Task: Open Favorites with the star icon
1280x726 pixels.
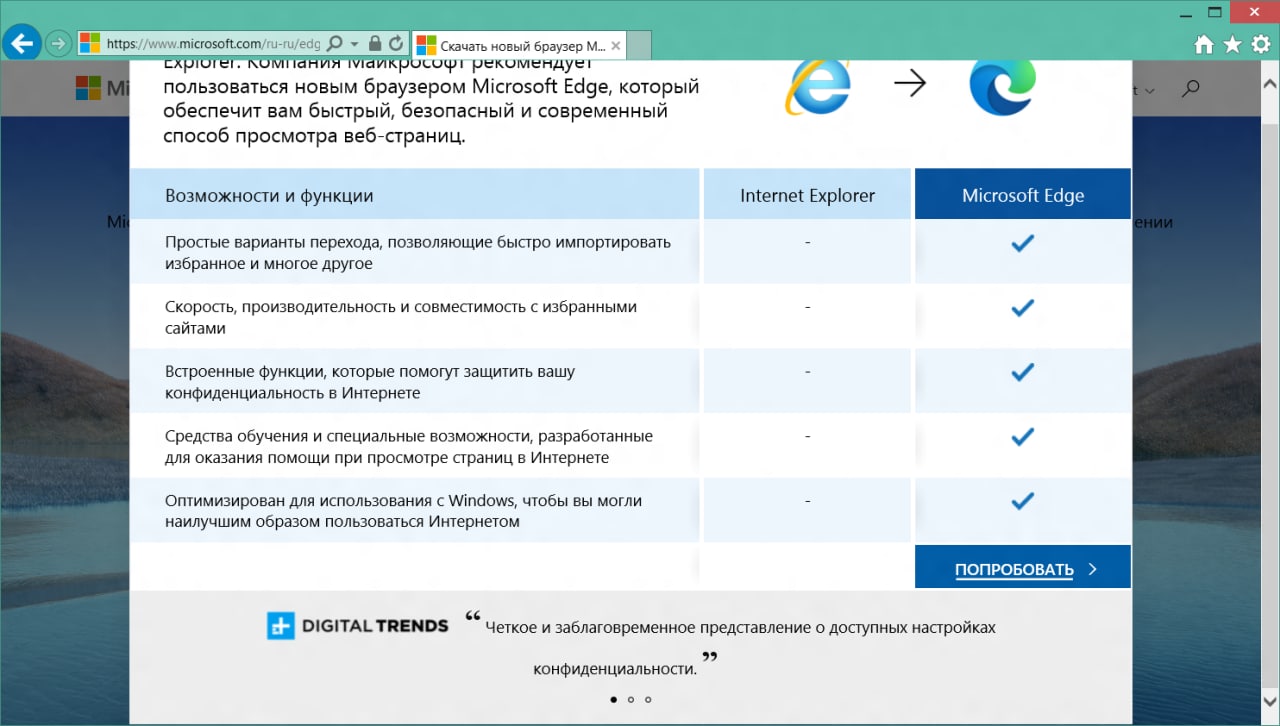Action: (1233, 44)
